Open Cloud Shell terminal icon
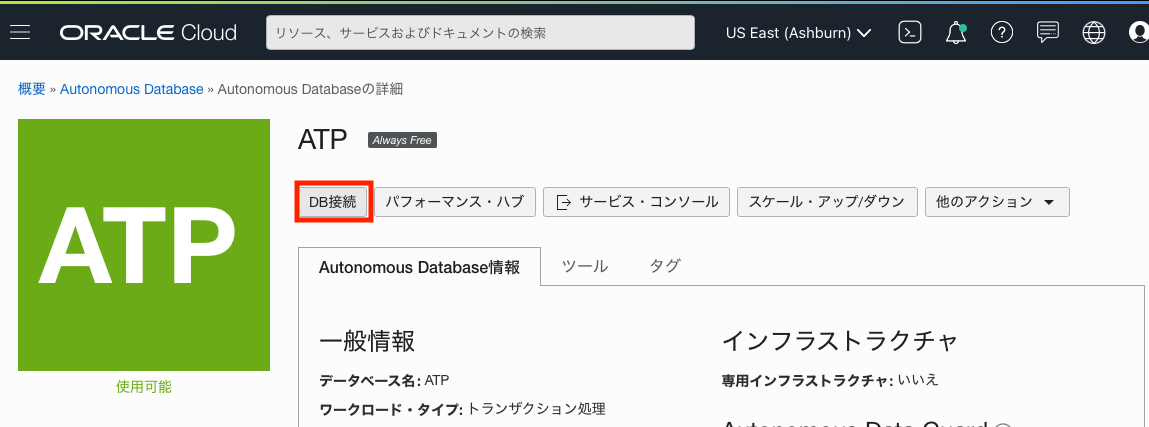This screenshot has height=427, width=1149. (909, 32)
